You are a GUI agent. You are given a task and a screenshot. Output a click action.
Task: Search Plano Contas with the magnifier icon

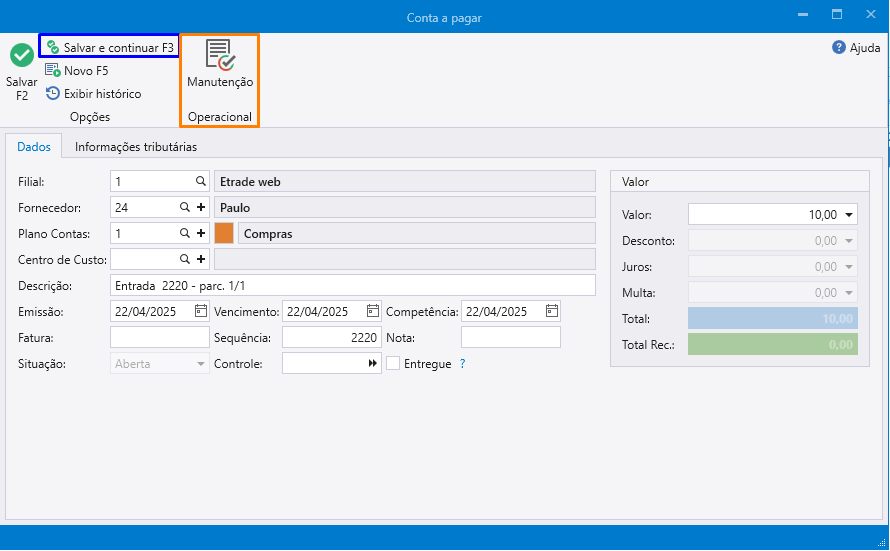(x=184, y=233)
